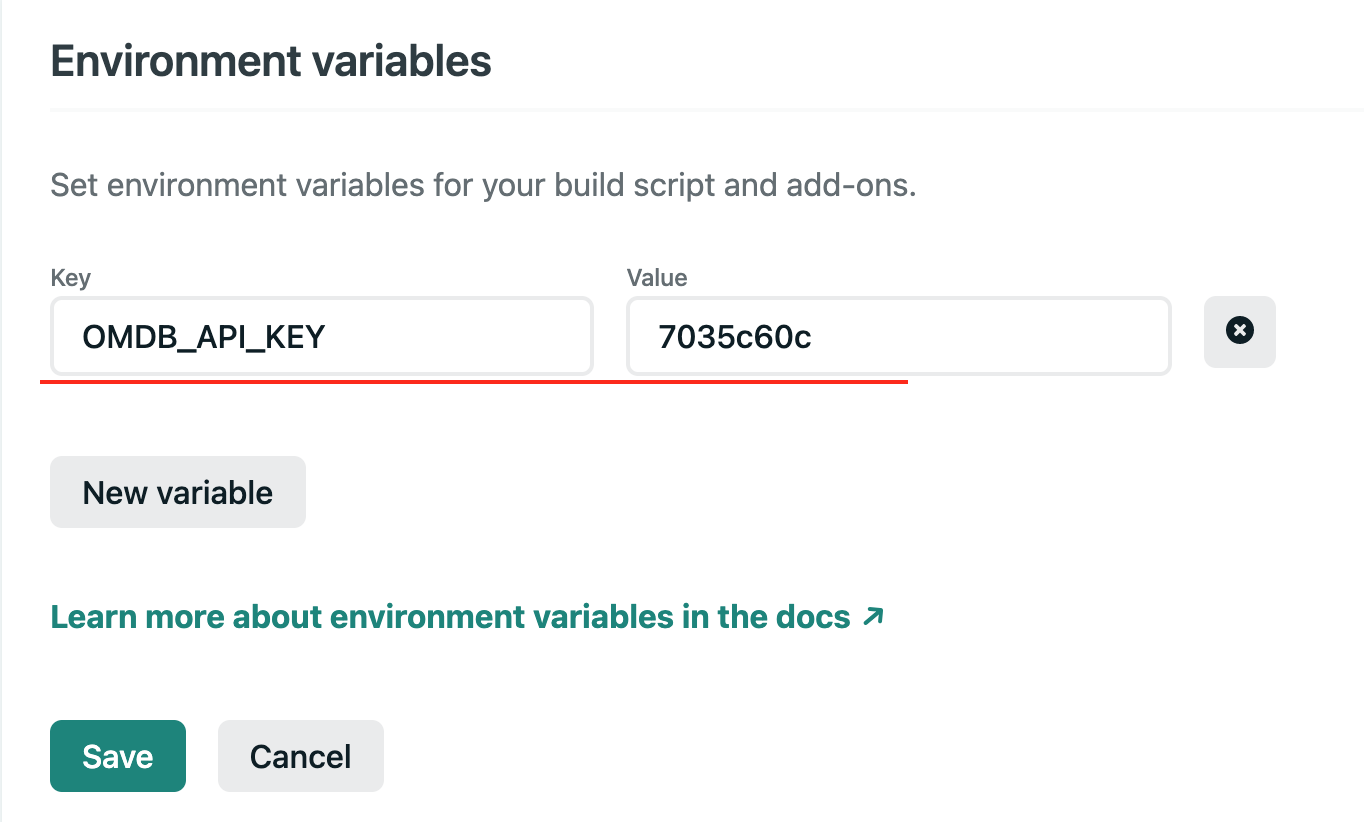Screen dimensions: 1364x822
Task: Remove the OMDB_API_KEY variable with the X icon
Action: pyautogui.click(x=1239, y=331)
